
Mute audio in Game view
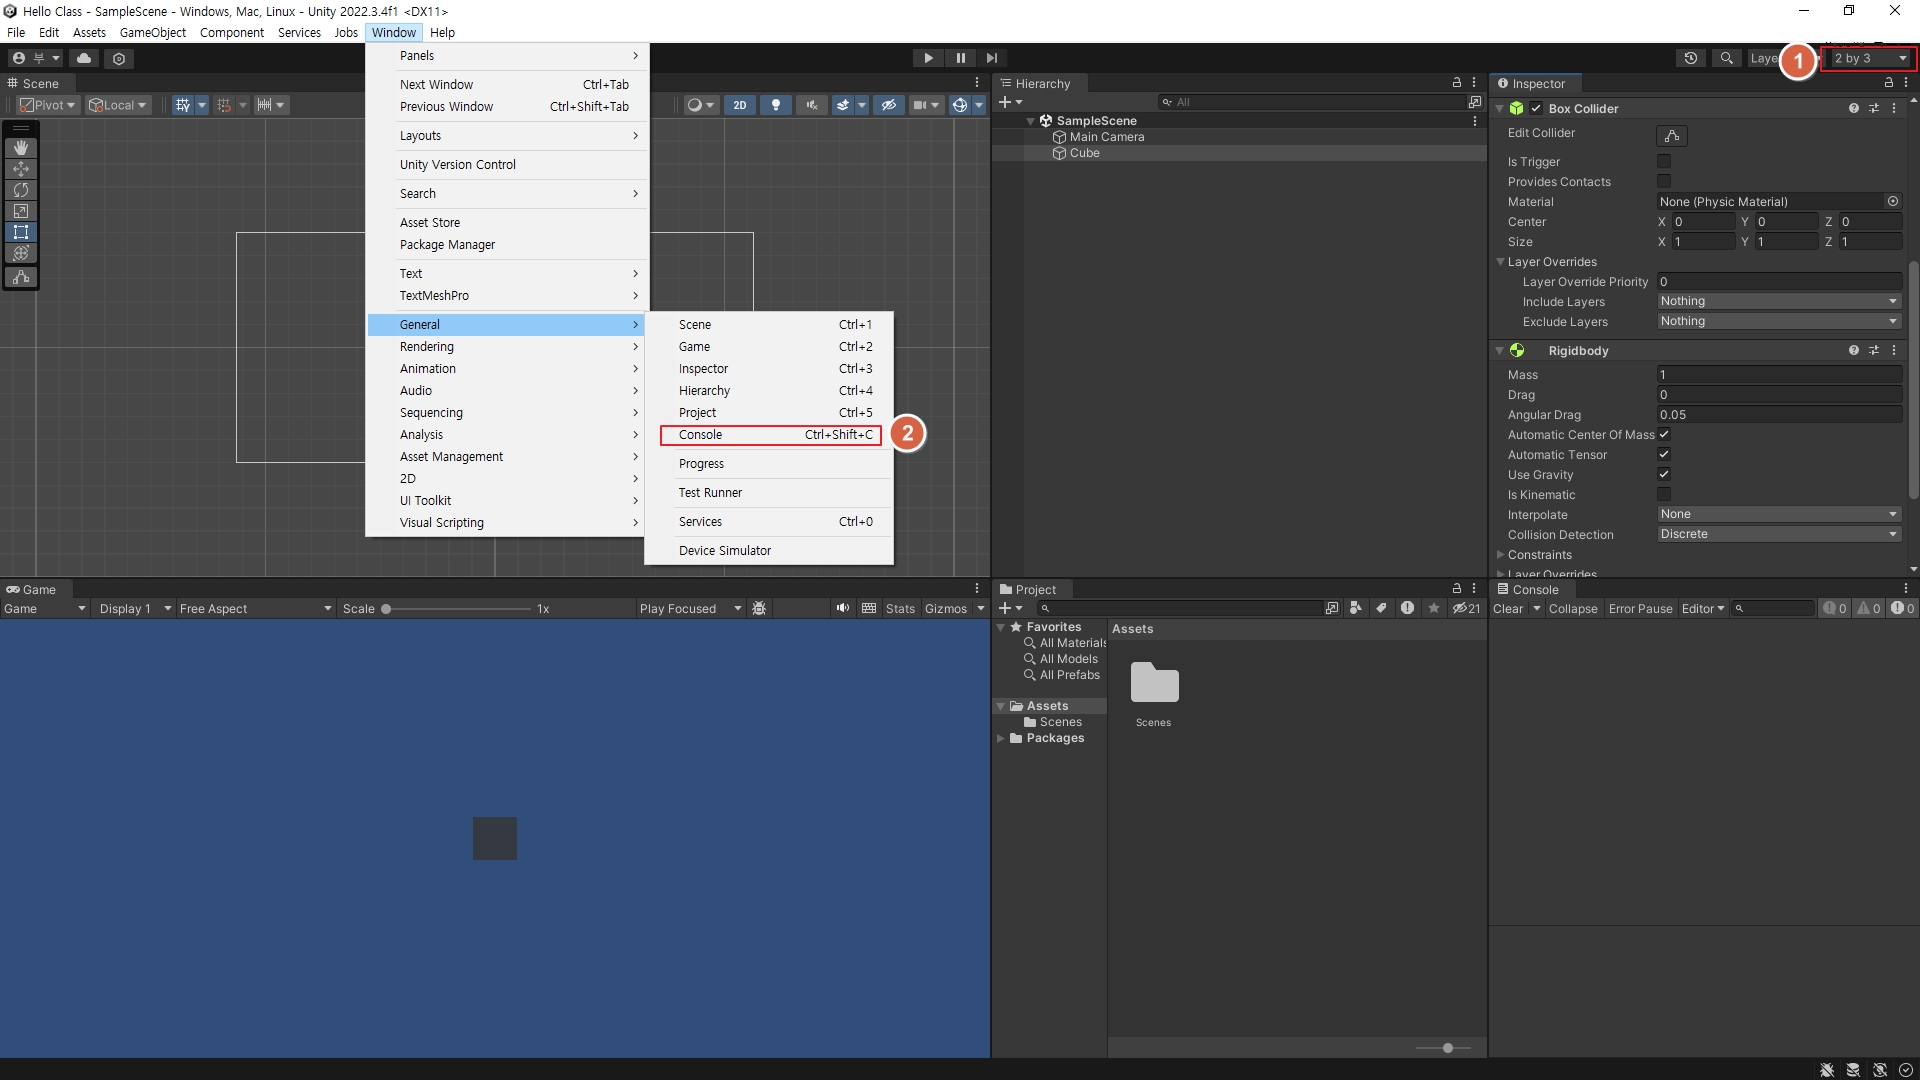(843, 608)
